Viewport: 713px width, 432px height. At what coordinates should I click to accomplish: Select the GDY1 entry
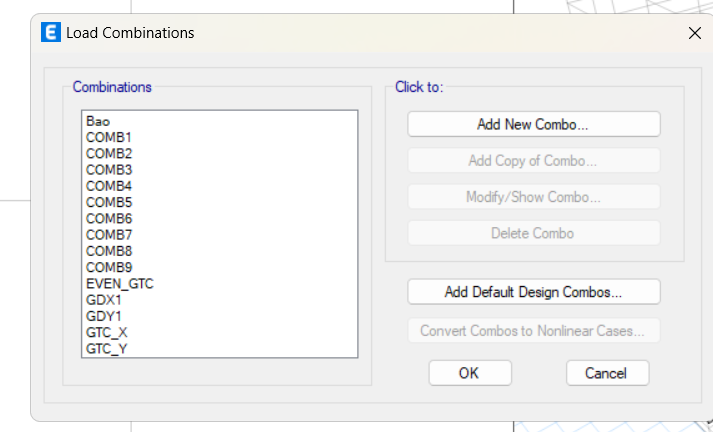click(x=104, y=316)
